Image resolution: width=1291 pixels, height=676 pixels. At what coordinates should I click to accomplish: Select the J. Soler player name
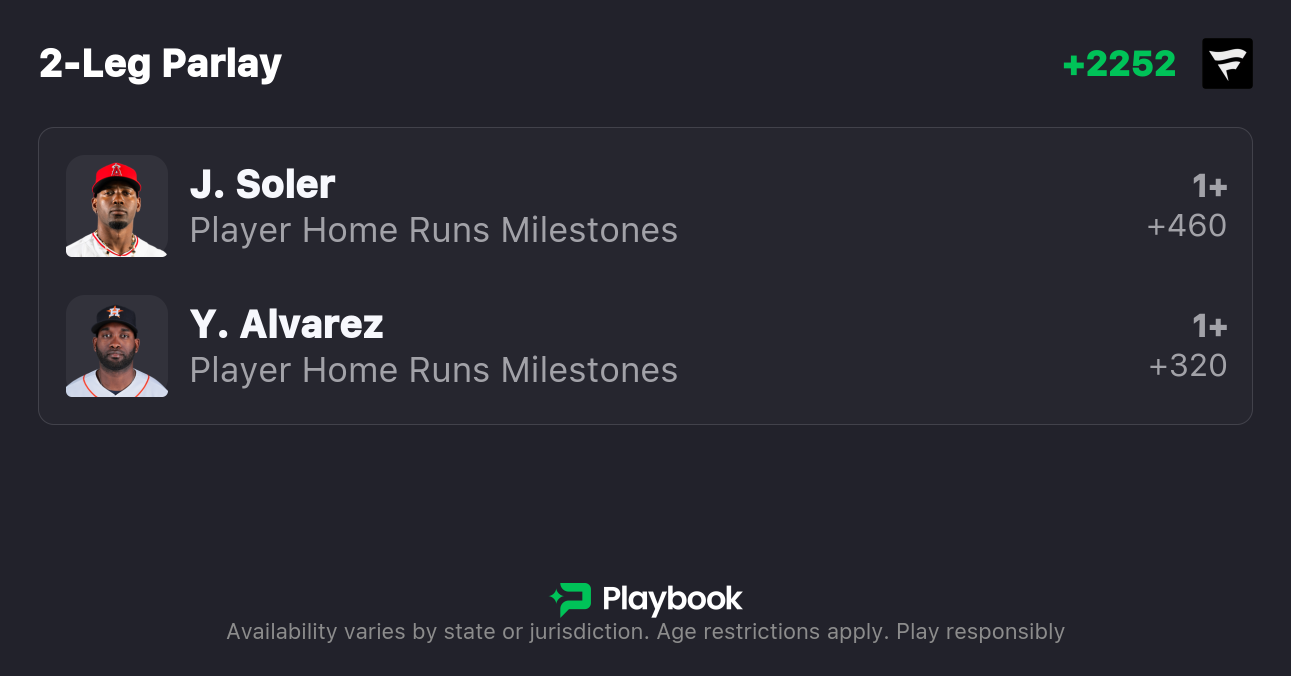point(262,184)
